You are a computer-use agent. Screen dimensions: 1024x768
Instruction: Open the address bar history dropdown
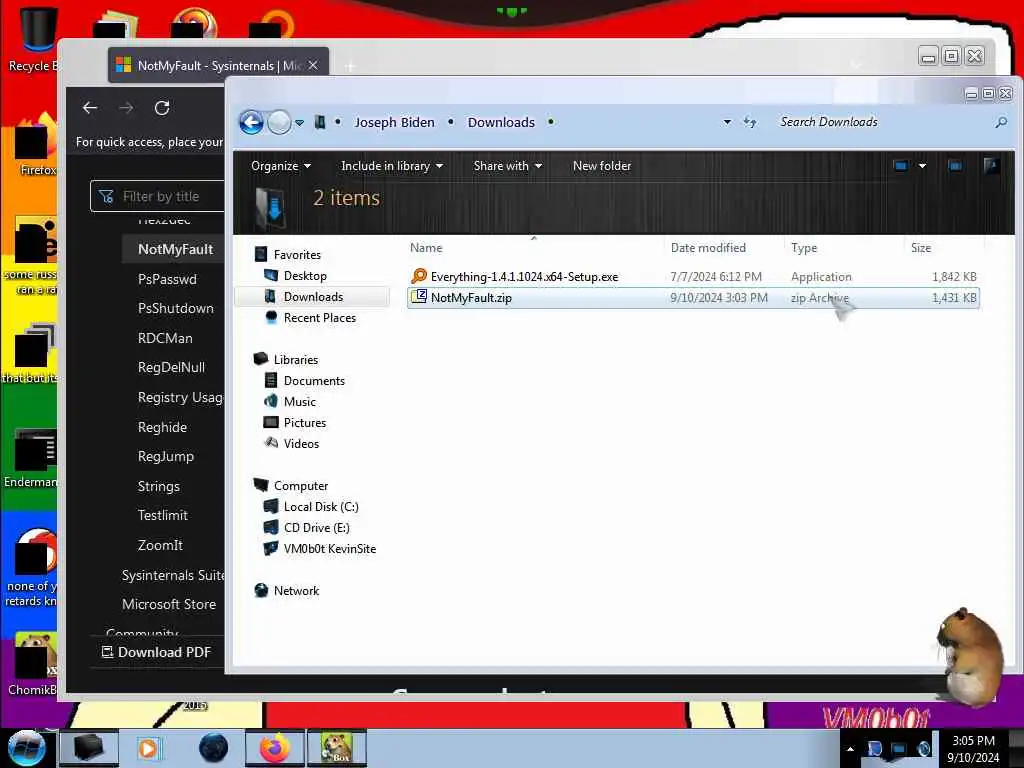click(x=727, y=122)
